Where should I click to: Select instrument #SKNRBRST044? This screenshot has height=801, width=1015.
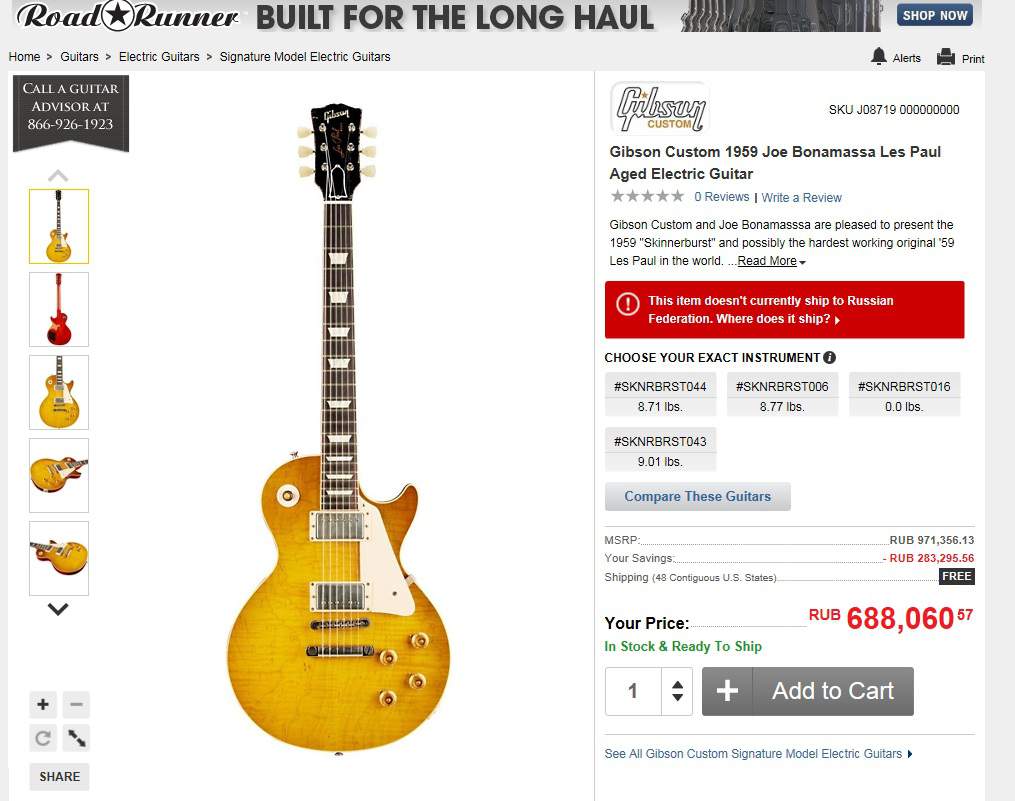click(x=660, y=395)
